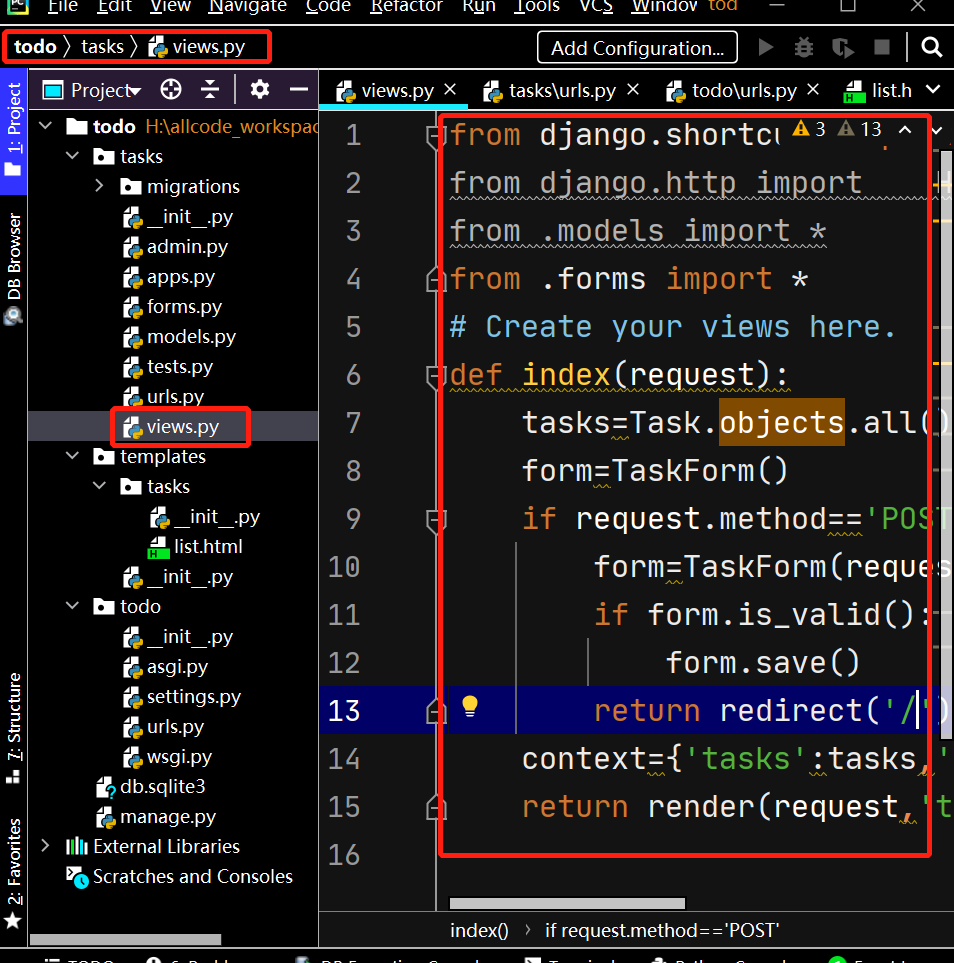This screenshot has width=954, height=963.
Task: Click line number 14 in gutter
Action: pos(344,758)
